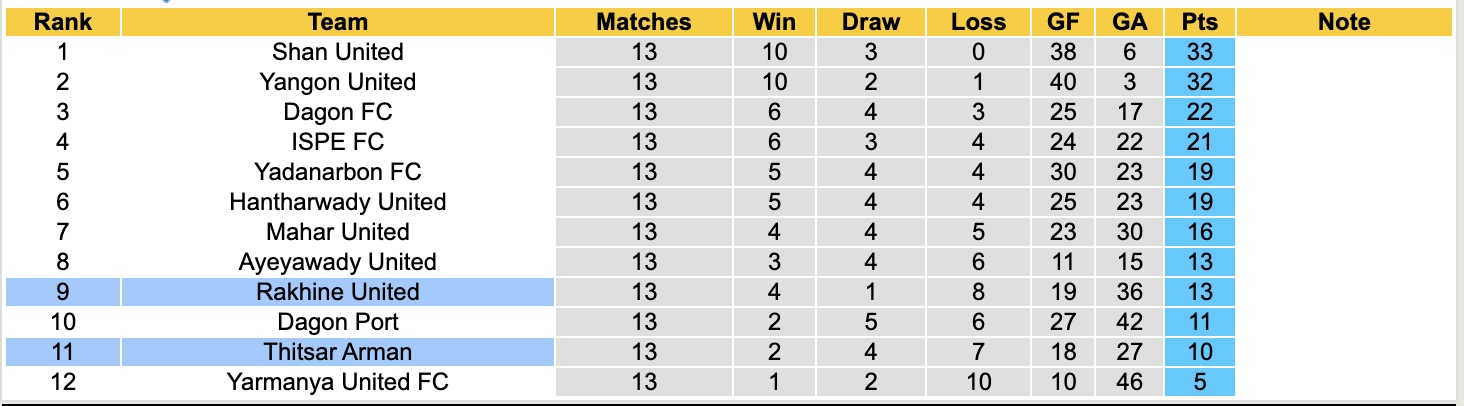Viewport: 1464px width, 406px height.
Task: Open Yarmanya United FC team link
Action: click(x=338, y=382)
